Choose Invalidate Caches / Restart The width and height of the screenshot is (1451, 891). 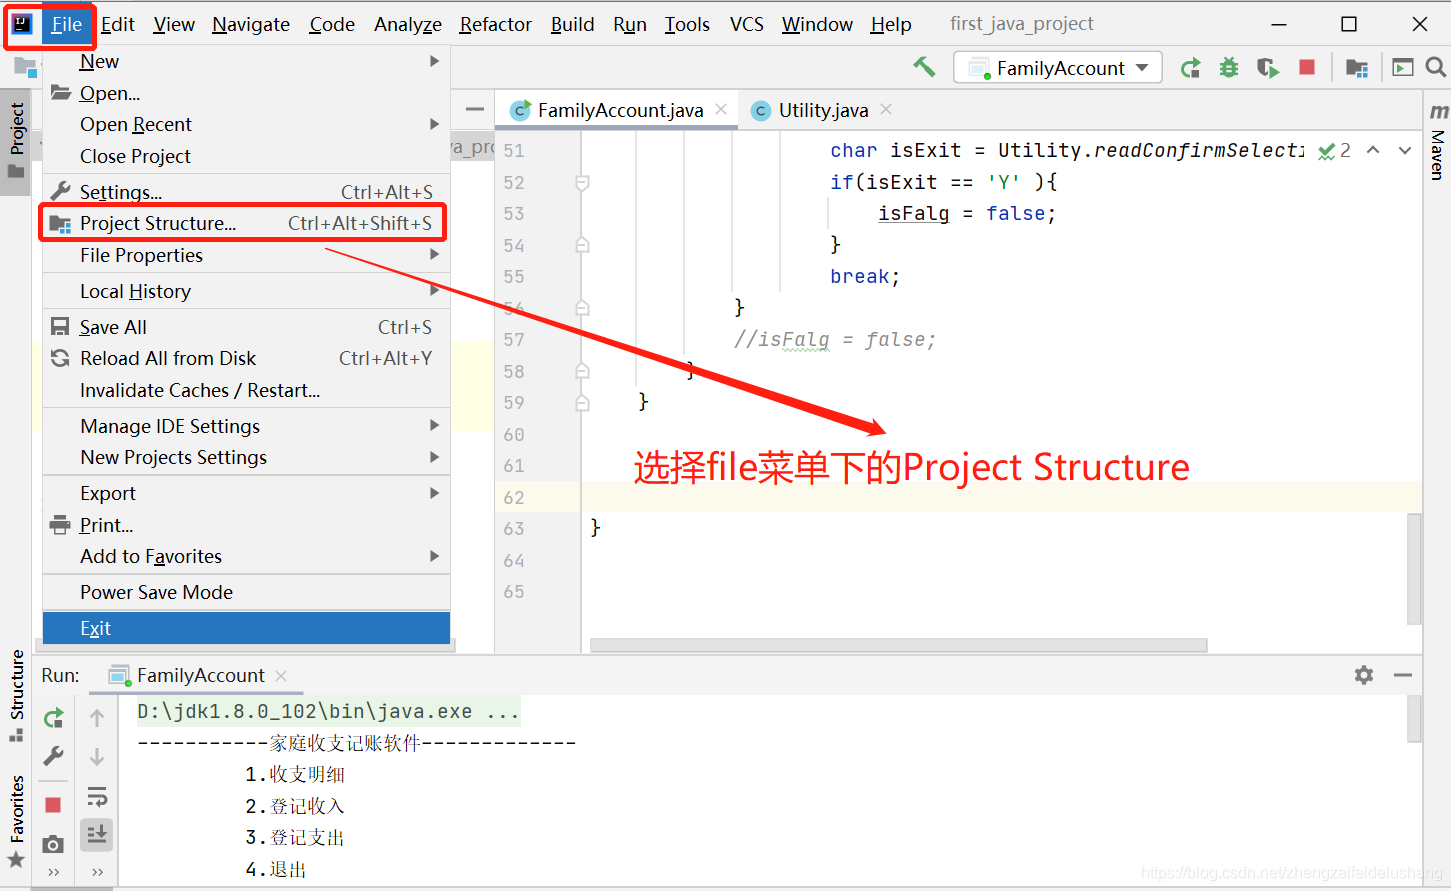coord(246,390)
